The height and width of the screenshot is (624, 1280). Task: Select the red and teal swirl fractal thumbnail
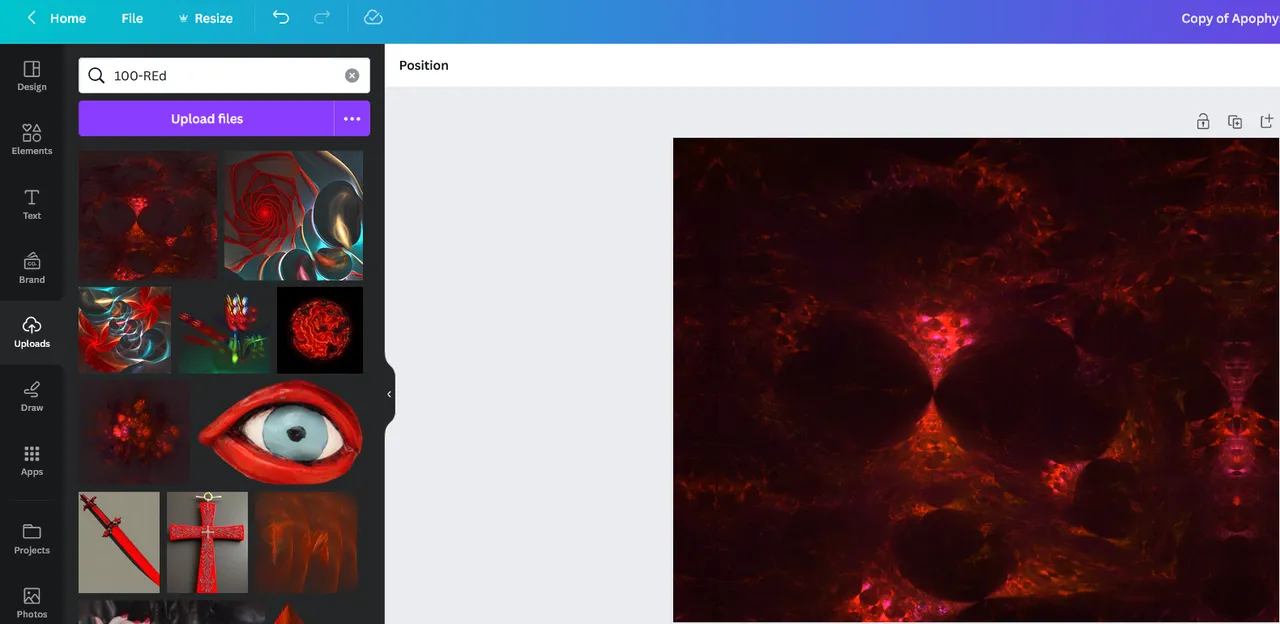pyautogui.click(x=125, y=330)
